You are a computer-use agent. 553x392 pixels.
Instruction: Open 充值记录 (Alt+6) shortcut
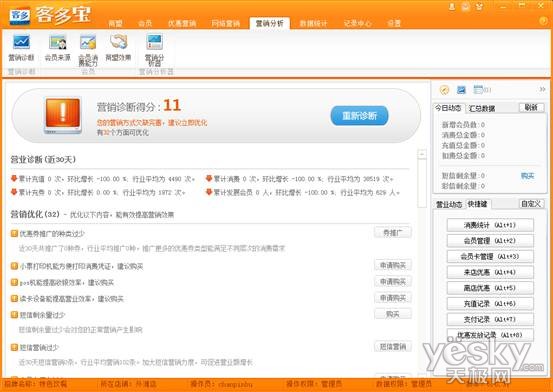click(490, 304)
